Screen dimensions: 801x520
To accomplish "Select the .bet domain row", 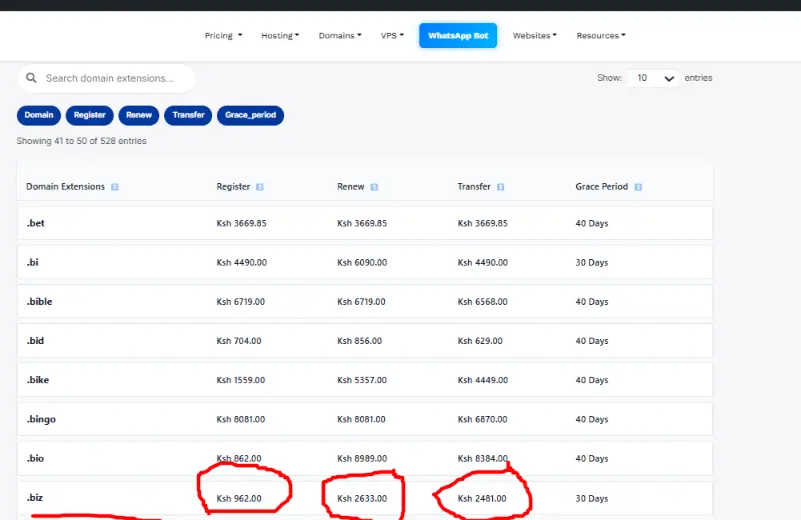I will pos(365,223).
